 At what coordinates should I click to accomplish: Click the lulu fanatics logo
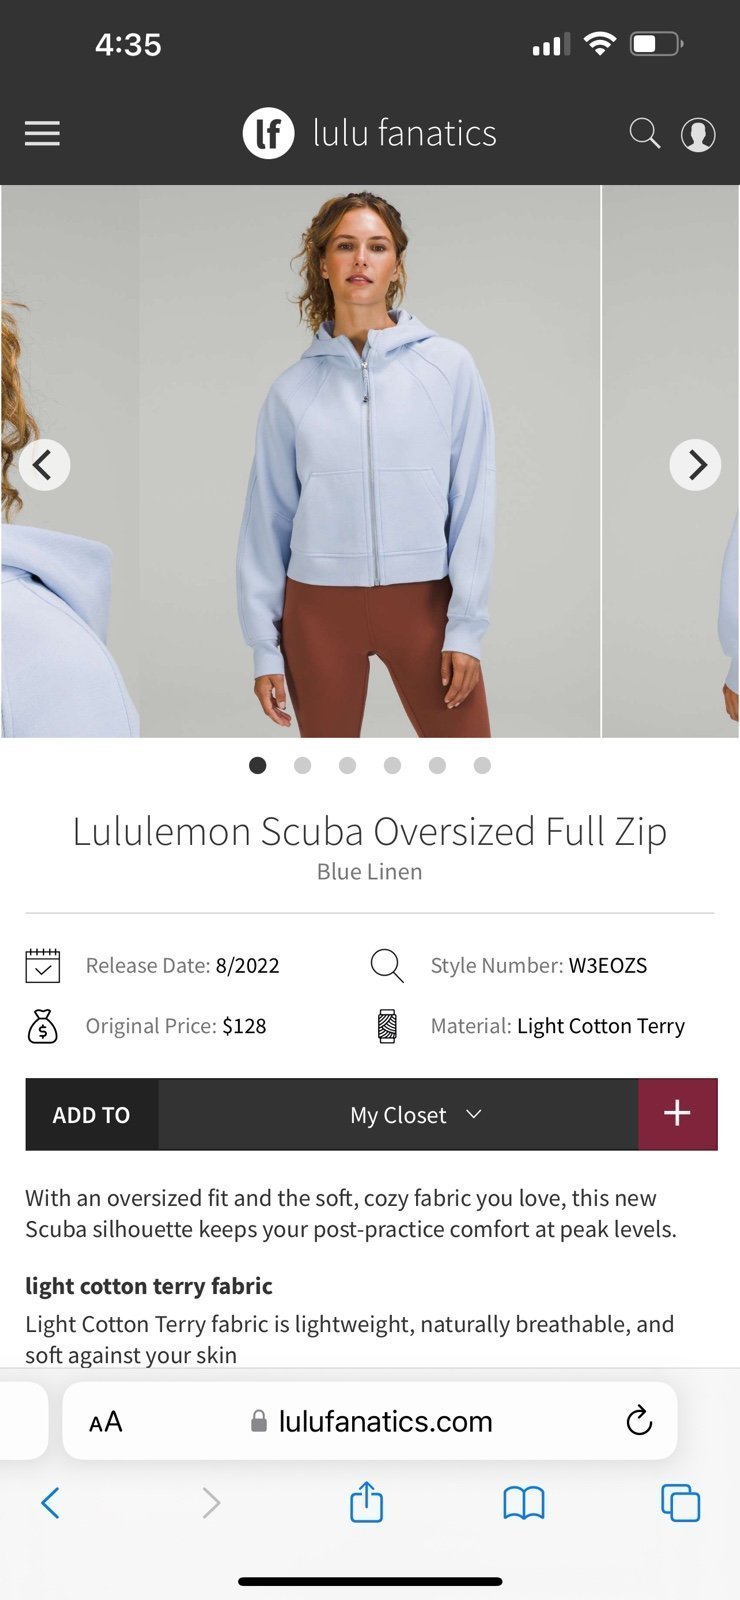370,133
